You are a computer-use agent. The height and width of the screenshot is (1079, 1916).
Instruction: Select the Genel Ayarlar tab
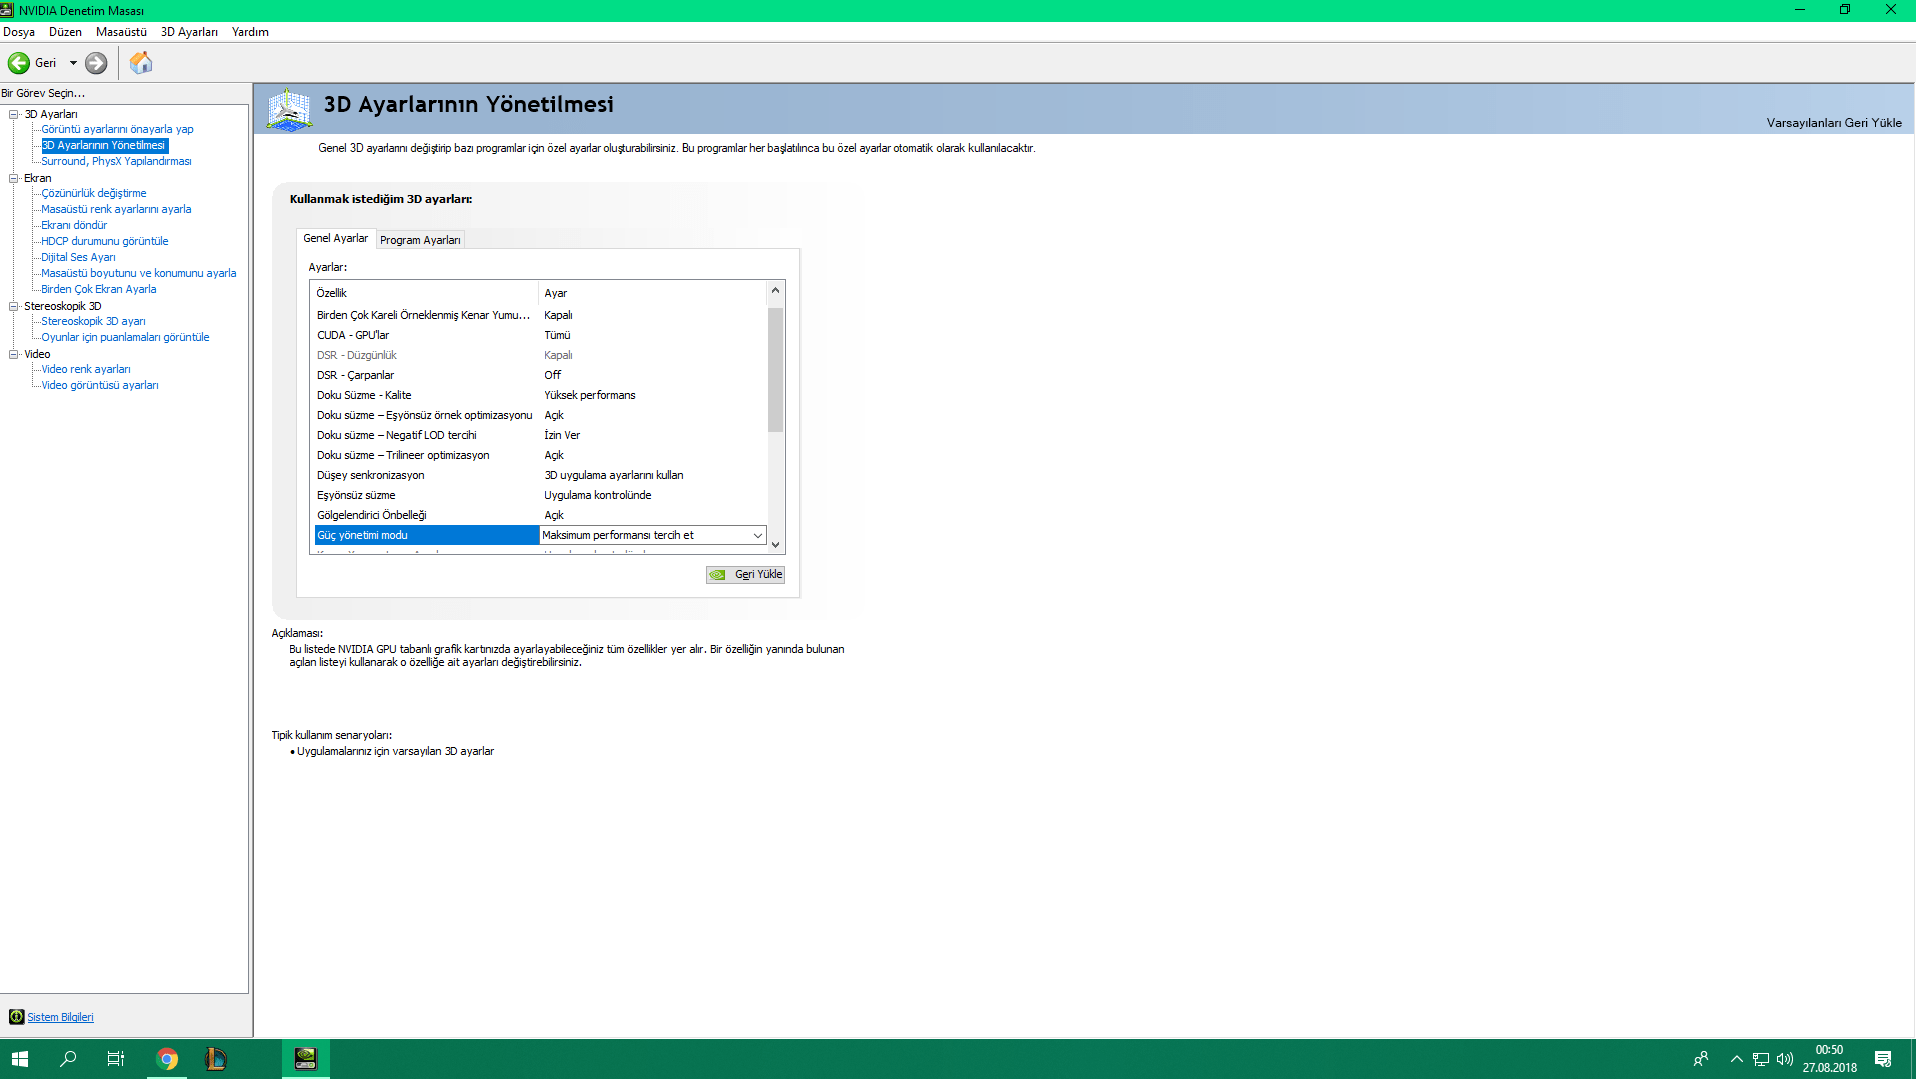pos(336,238)
